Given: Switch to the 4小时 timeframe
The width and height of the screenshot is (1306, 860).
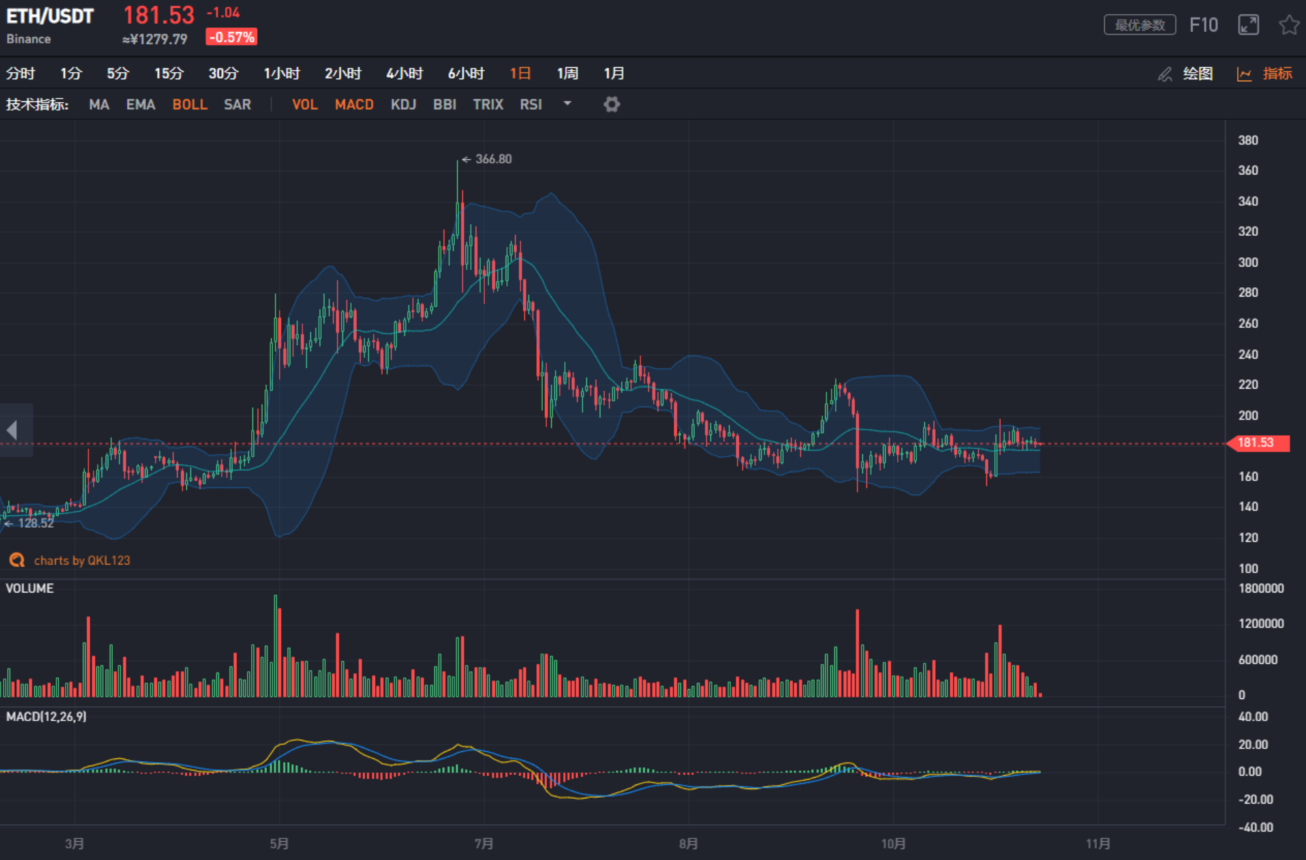Looking at the screenshot, I should [405, 74].
